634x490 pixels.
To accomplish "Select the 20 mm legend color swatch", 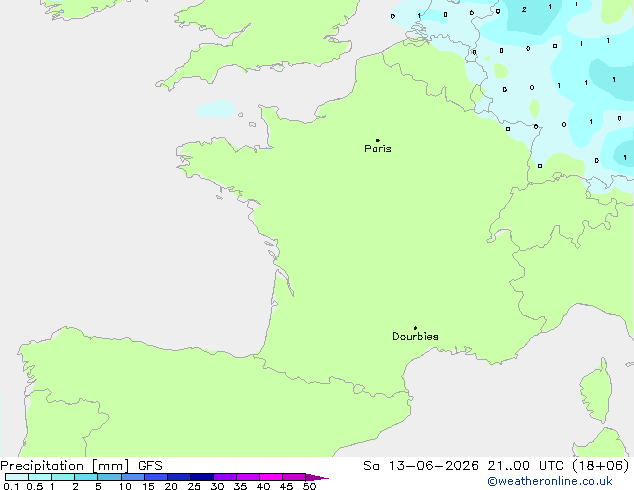I will (x=178, y=477).
